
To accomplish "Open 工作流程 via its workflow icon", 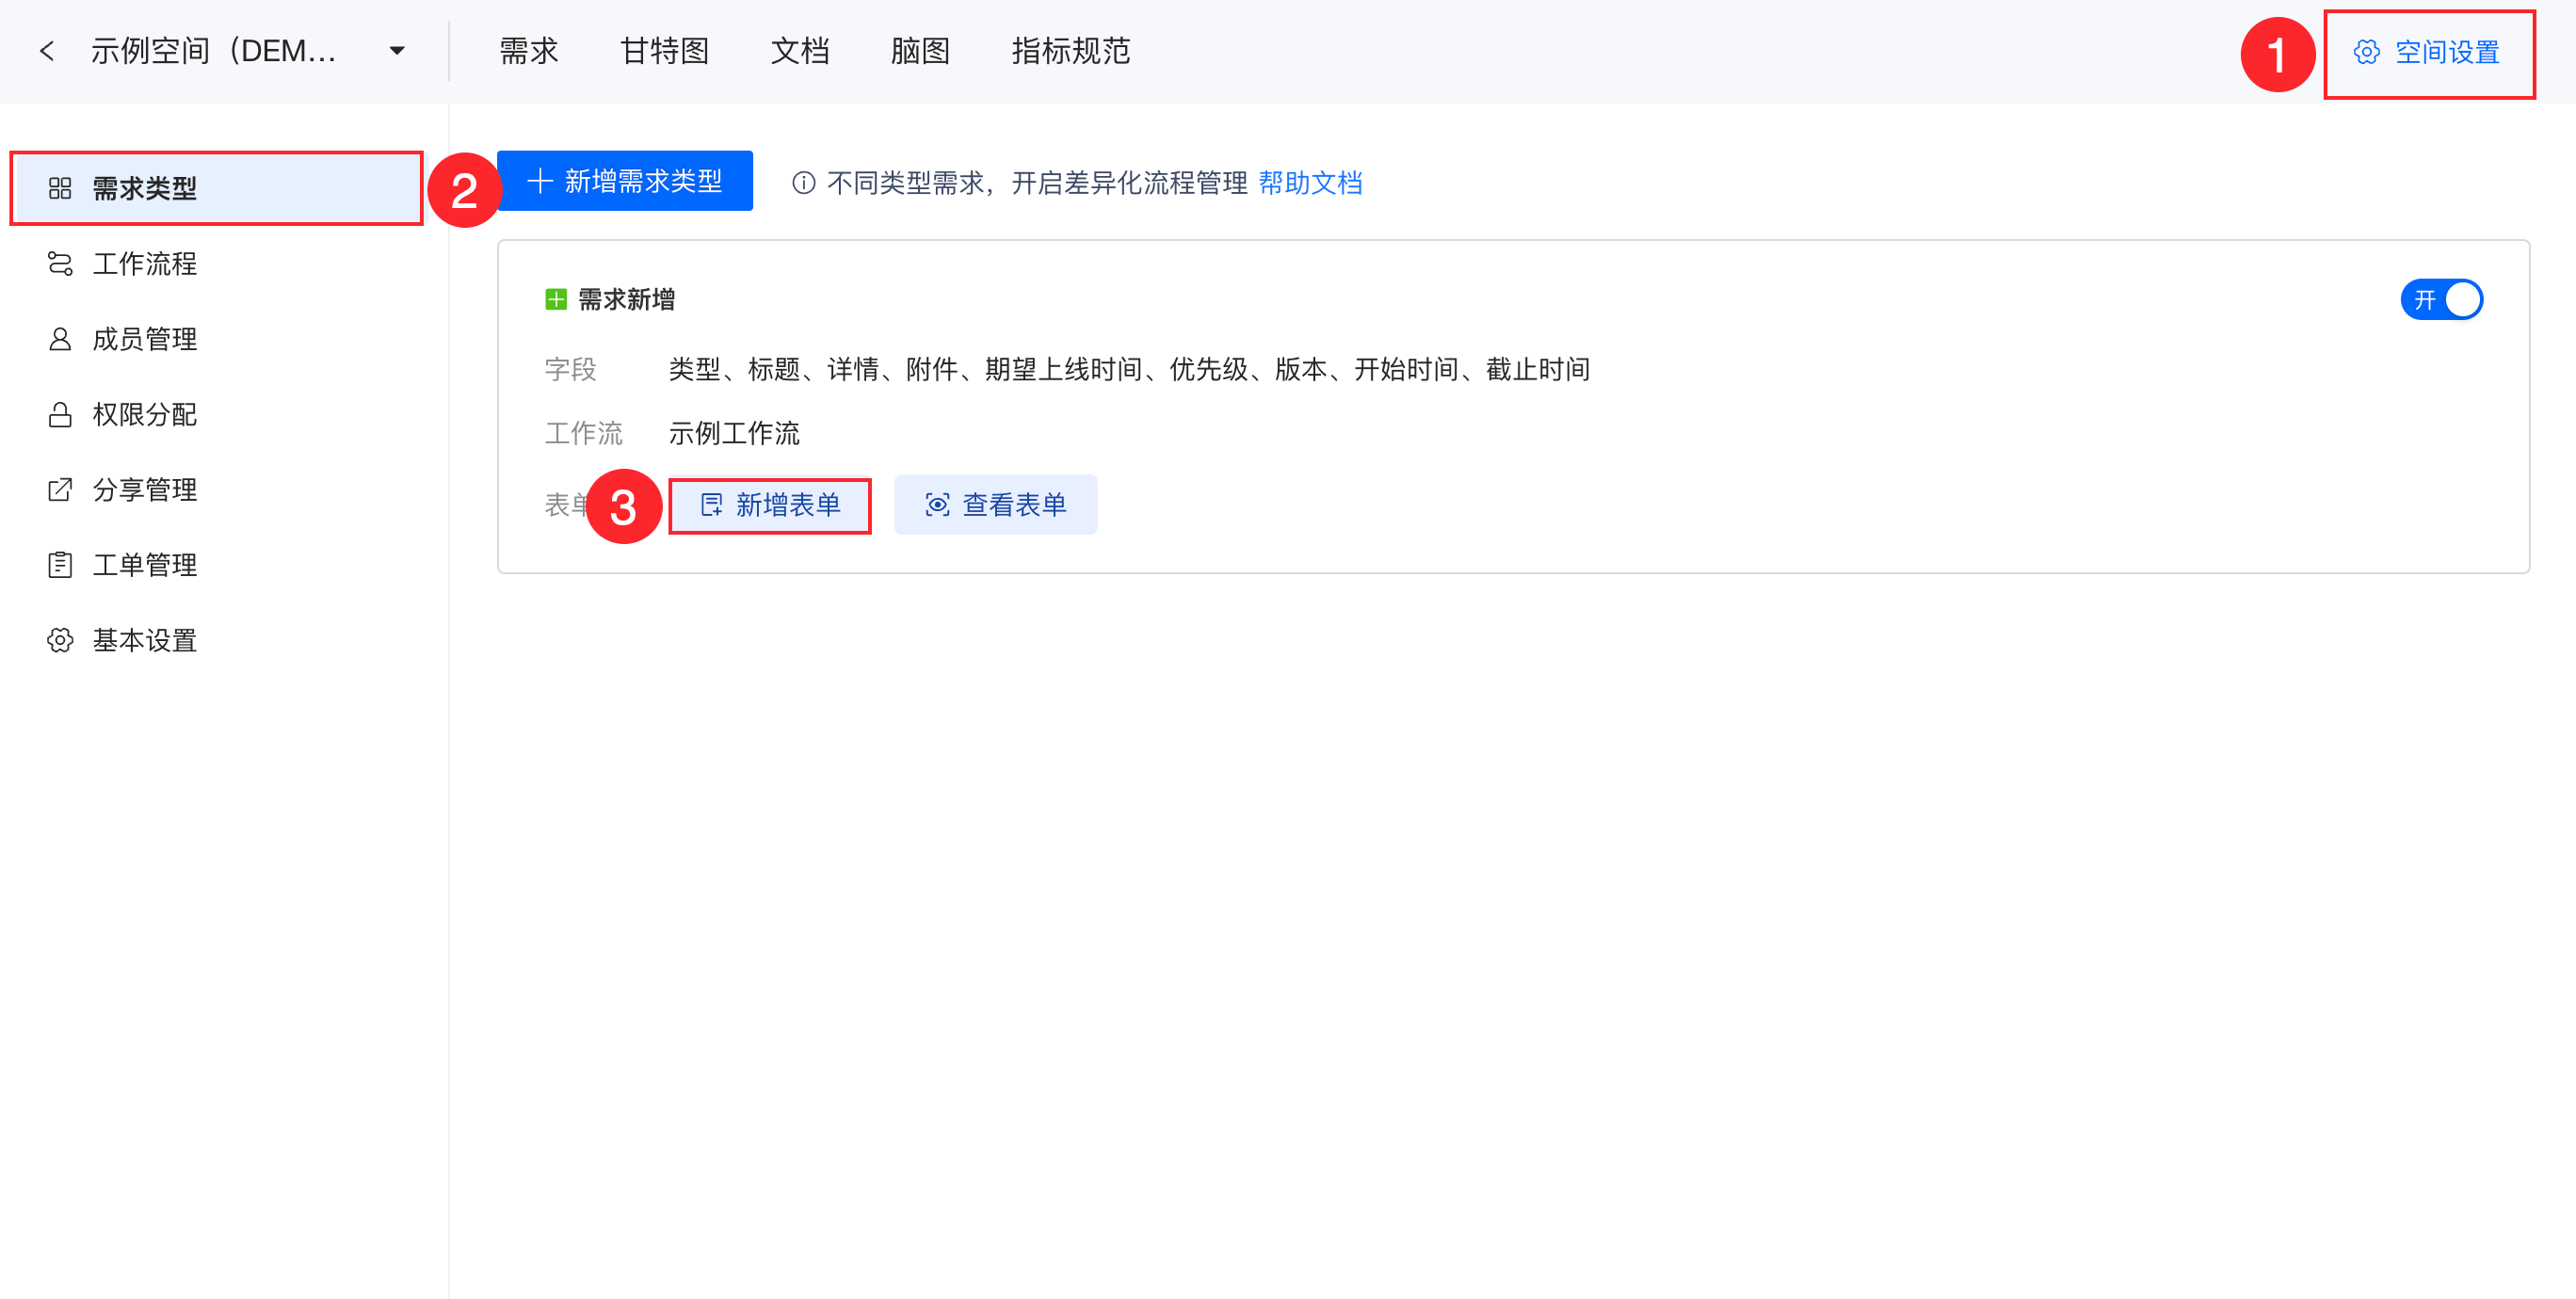I will [60, 264].
